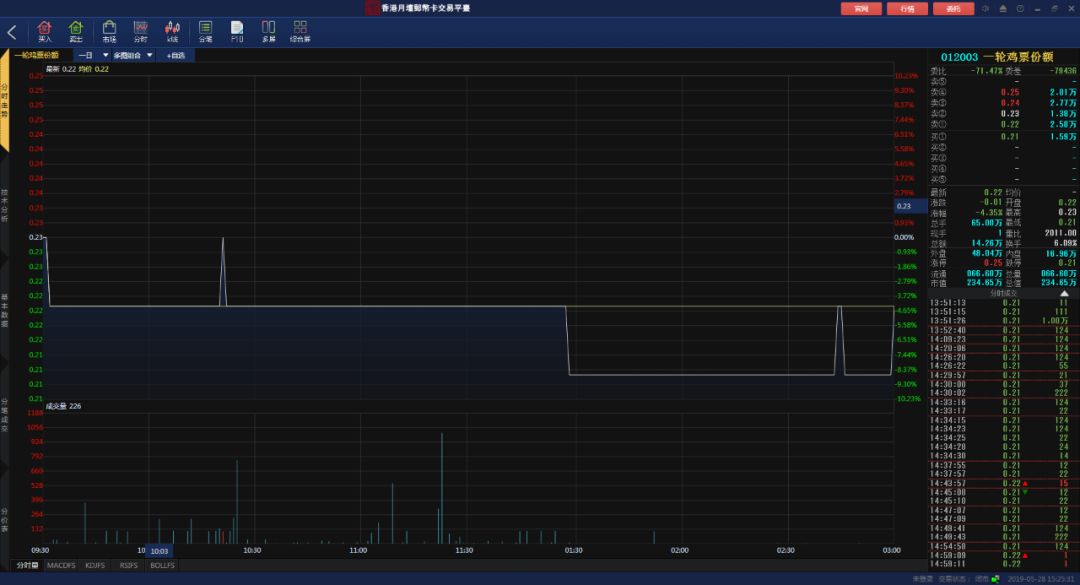1080x585 pixels.
Task: Switch to the BOLLFS indicator tab
Action: (163, 565)
